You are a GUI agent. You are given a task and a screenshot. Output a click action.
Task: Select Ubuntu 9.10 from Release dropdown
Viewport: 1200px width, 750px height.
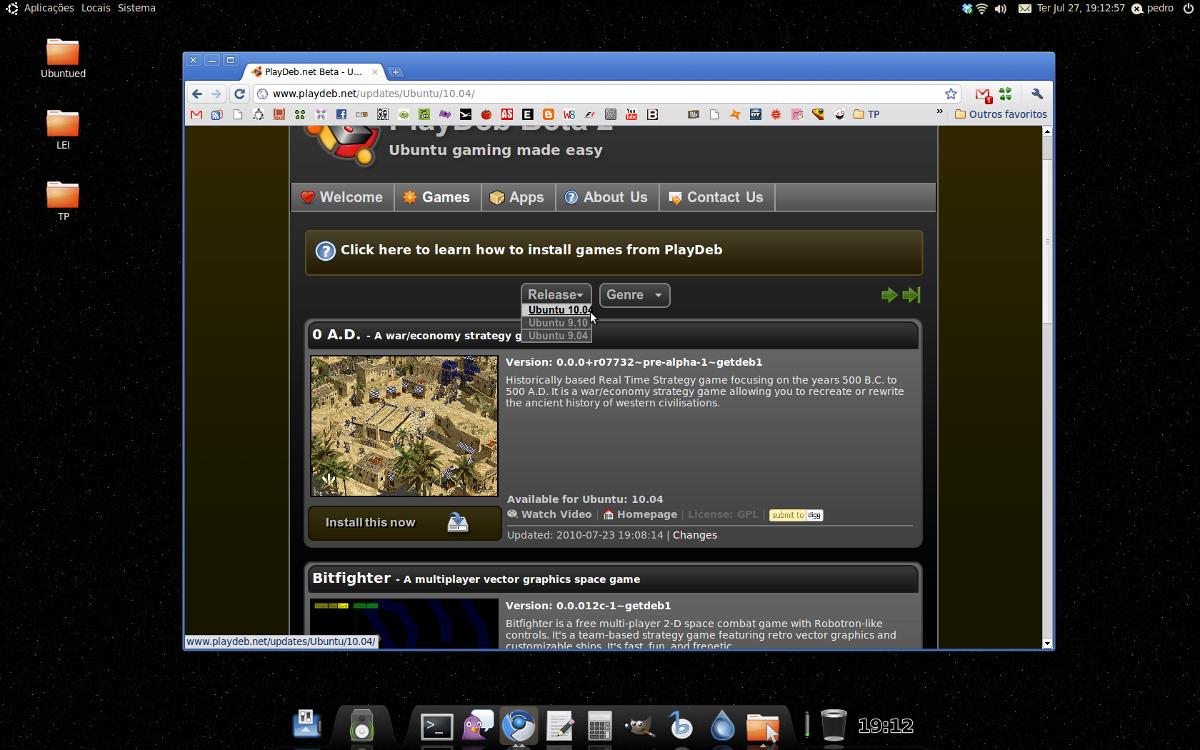click(557, 323)
